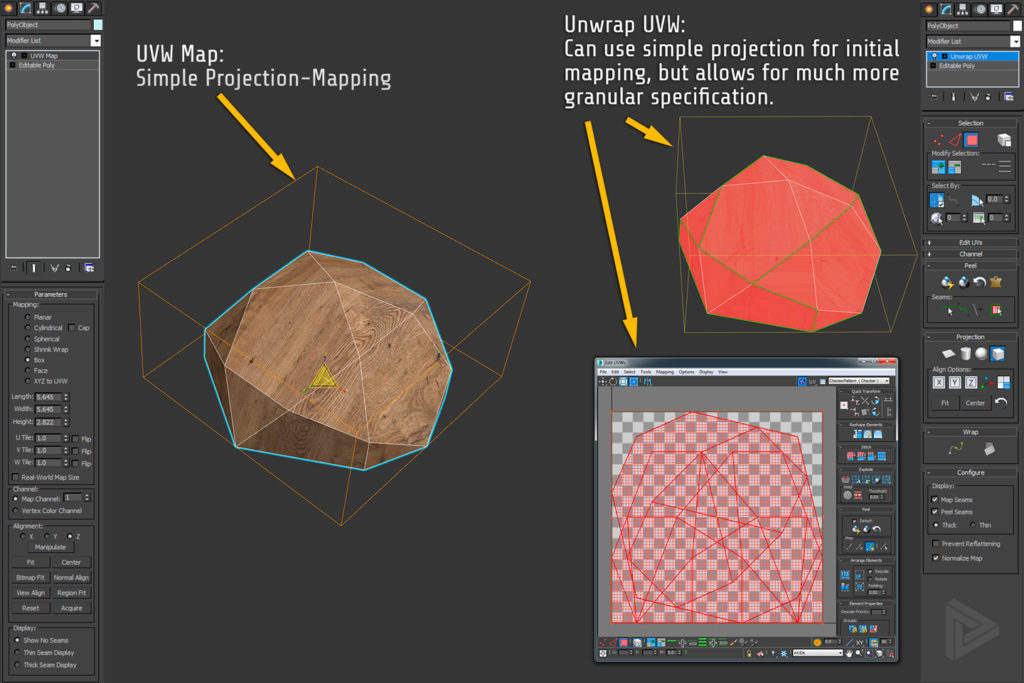This screenshot has height=683, width=1024.
Task: Select vertex sub-object mode in Selection panel
Action: point(936,138)
